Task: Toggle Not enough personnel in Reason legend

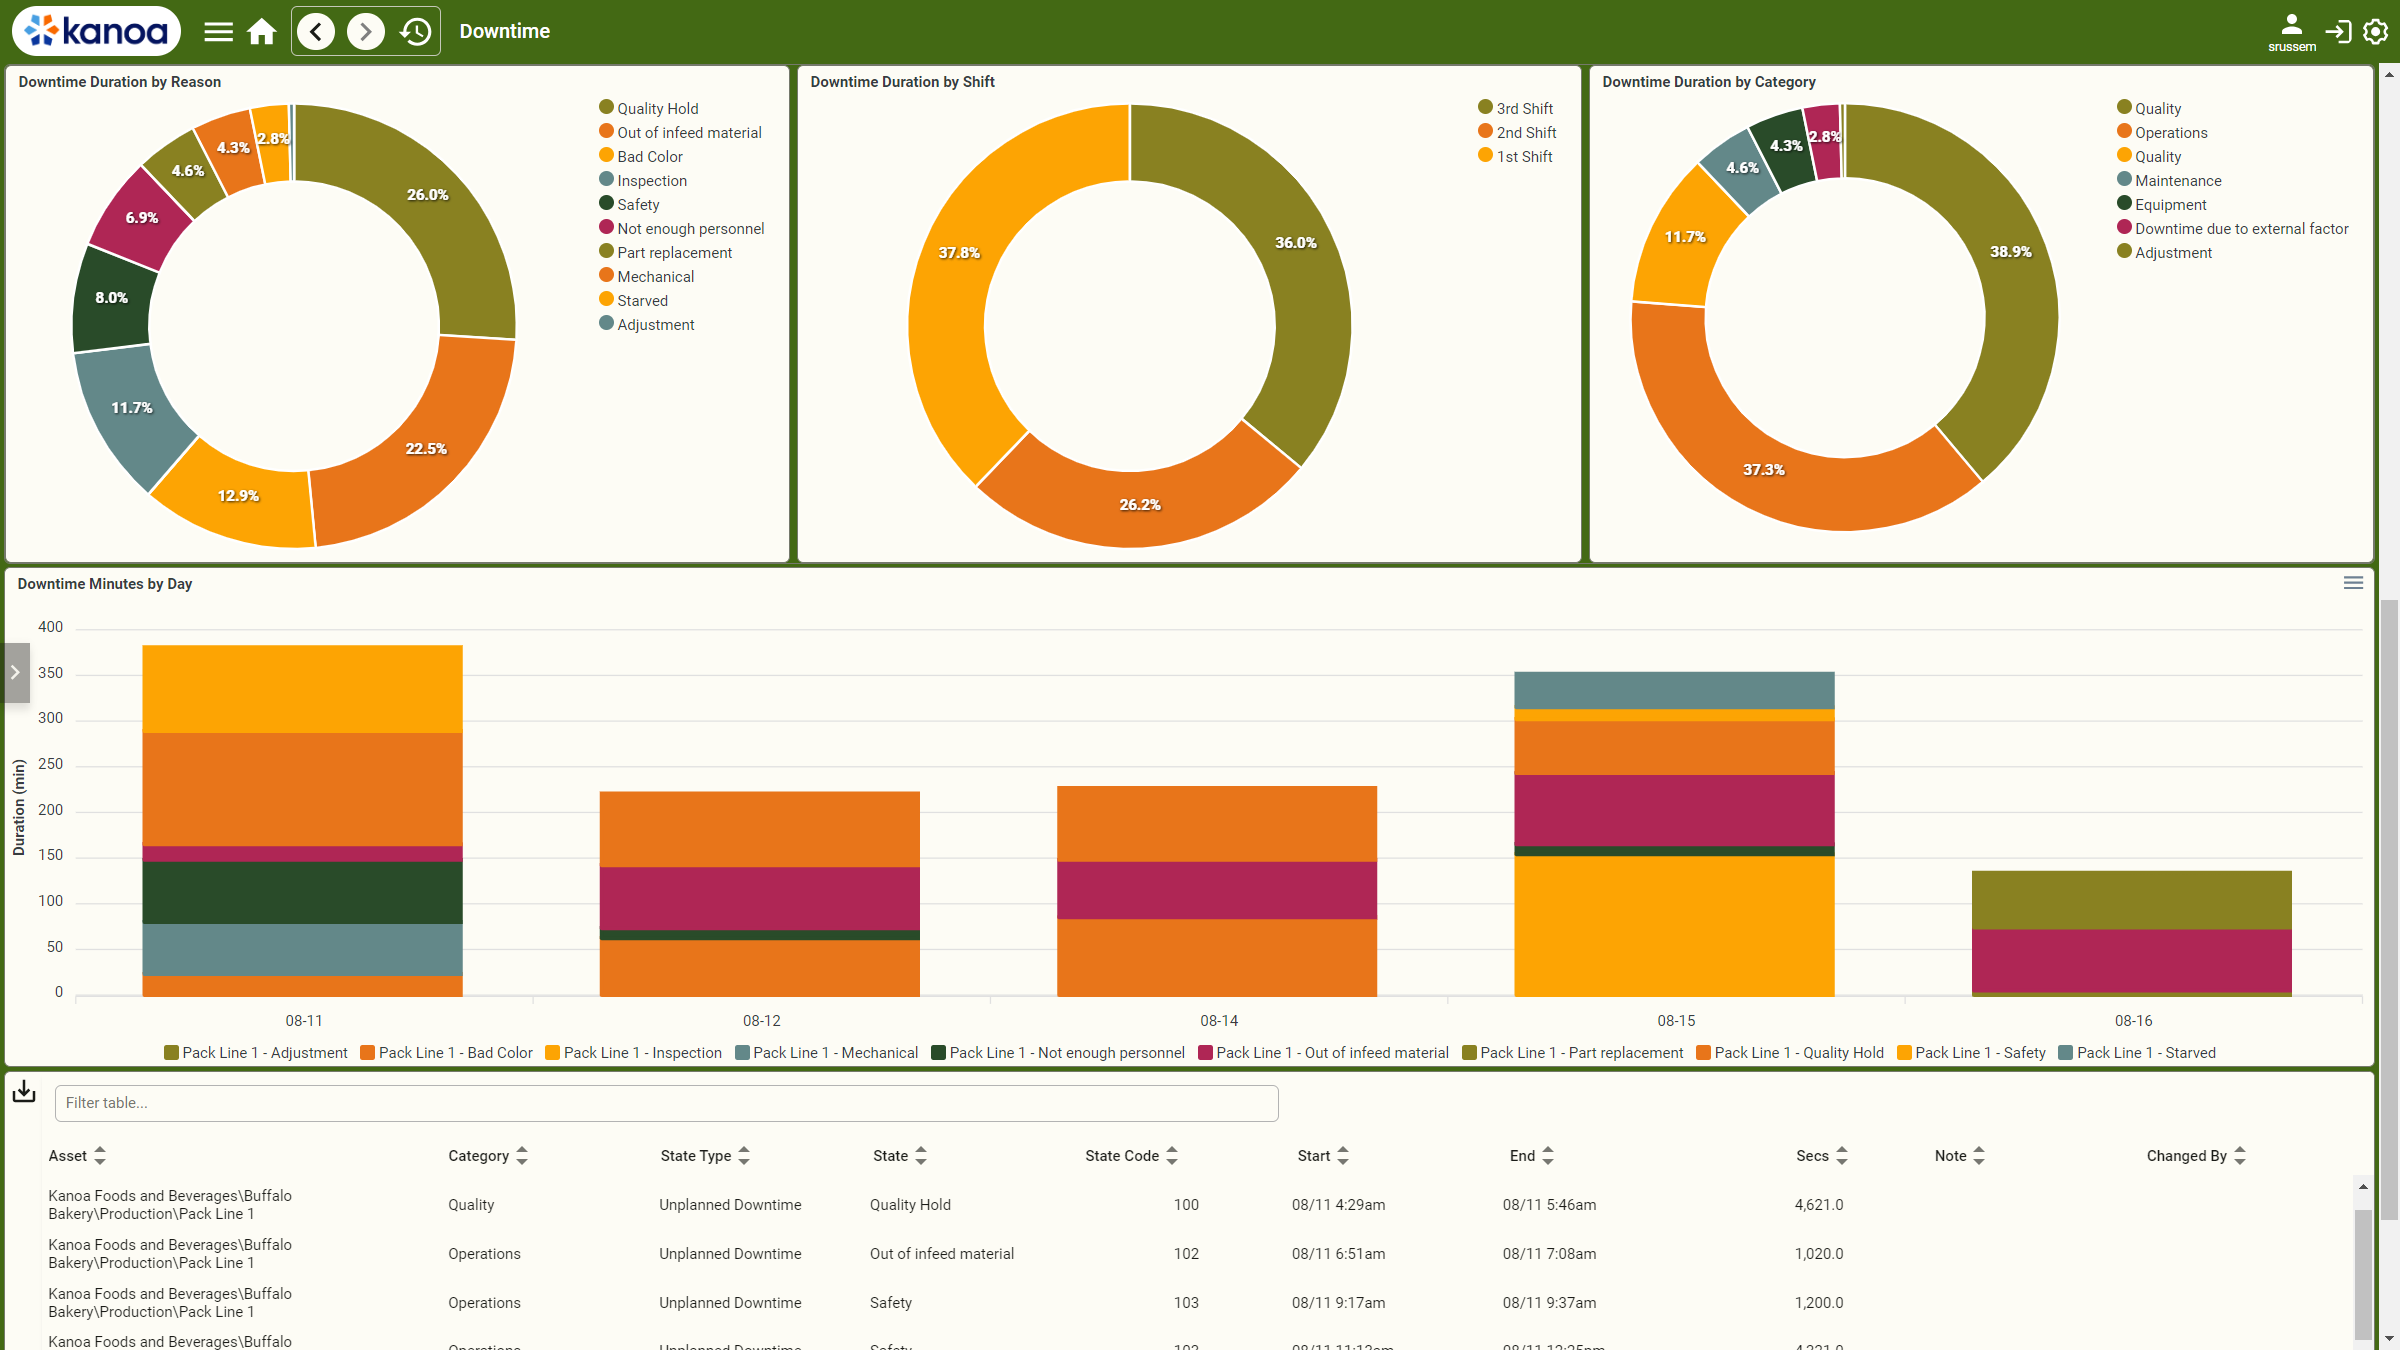Action: 681,228
